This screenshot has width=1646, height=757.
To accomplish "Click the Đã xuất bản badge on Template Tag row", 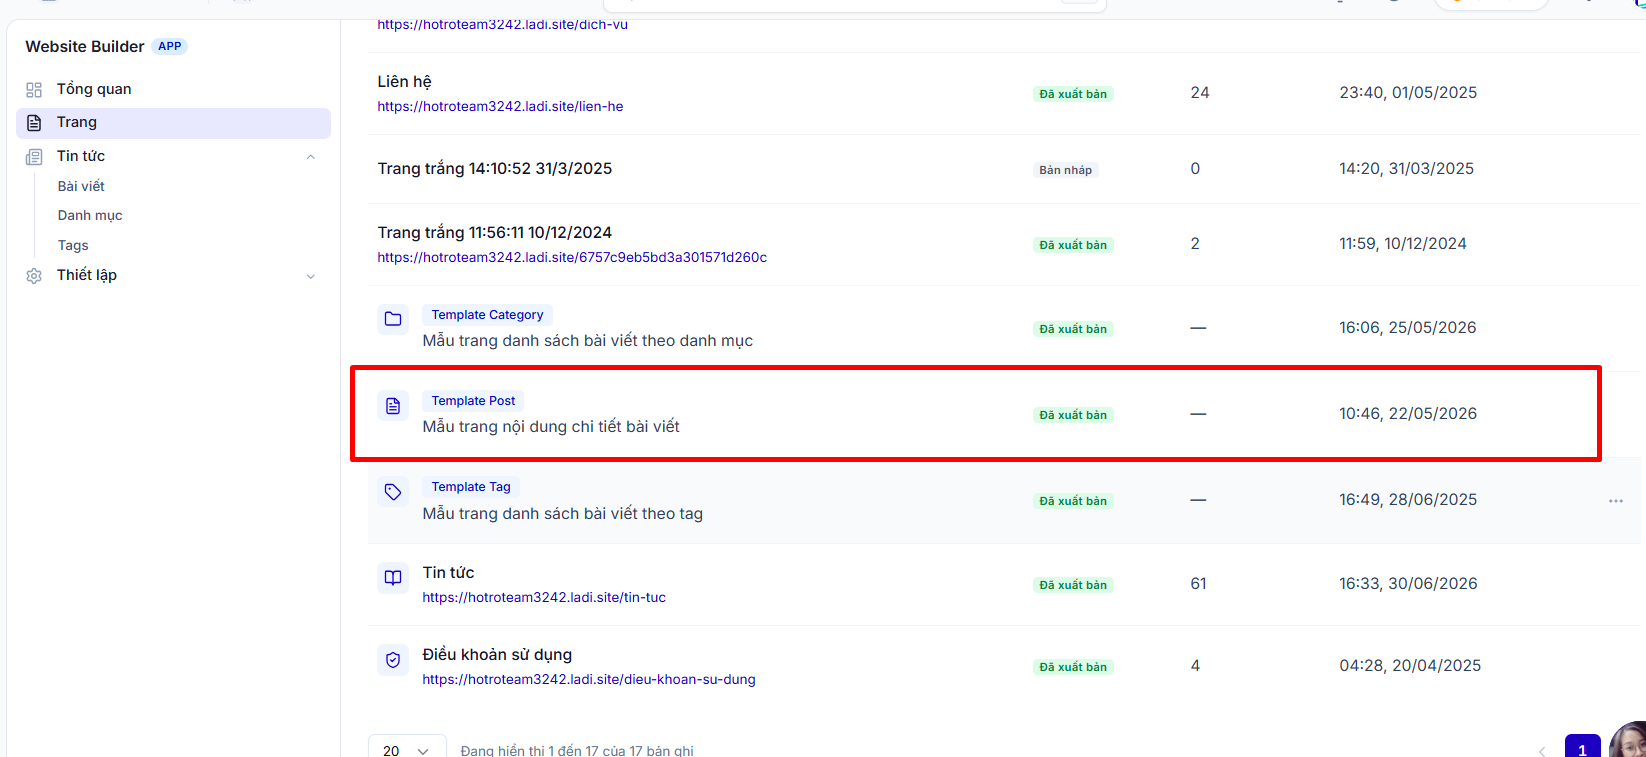I will (x=1073, y=501).
